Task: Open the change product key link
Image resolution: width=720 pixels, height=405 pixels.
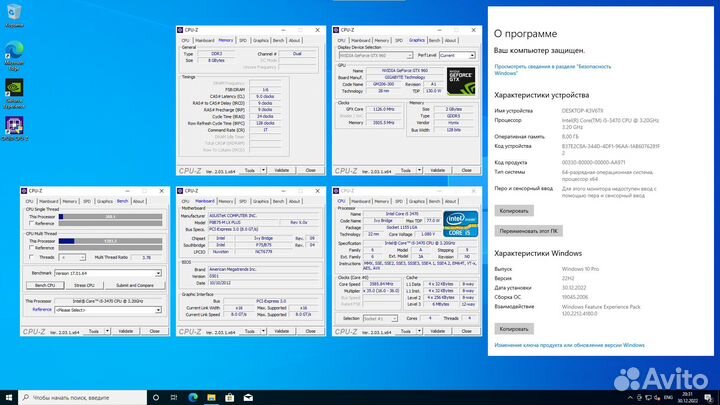Action: tap(569, 345)
